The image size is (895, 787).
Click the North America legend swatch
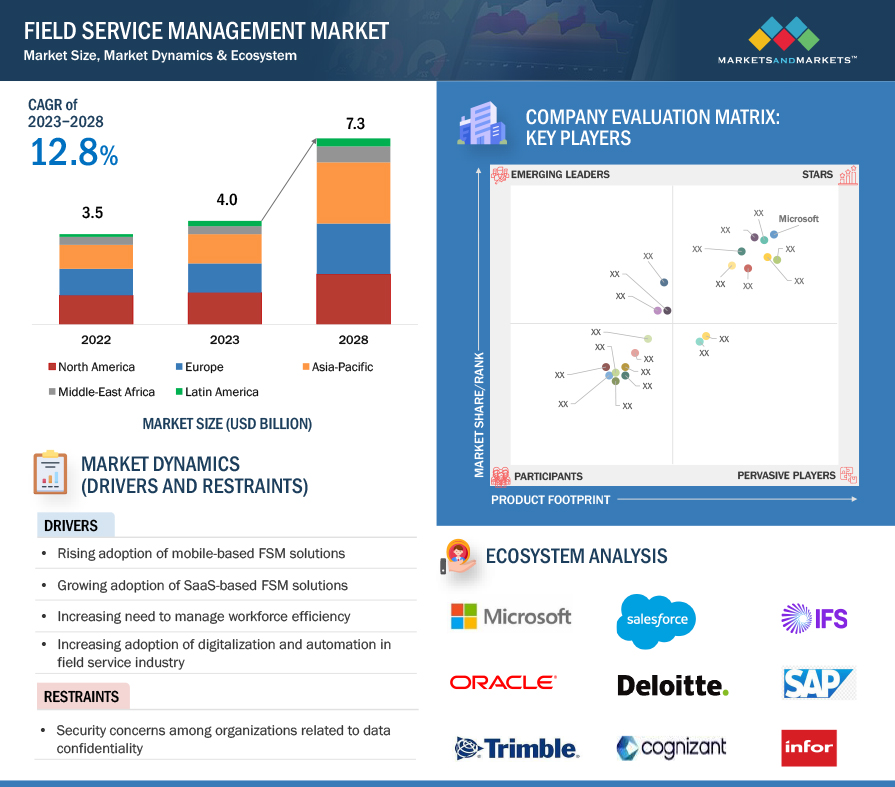(51, 367)
